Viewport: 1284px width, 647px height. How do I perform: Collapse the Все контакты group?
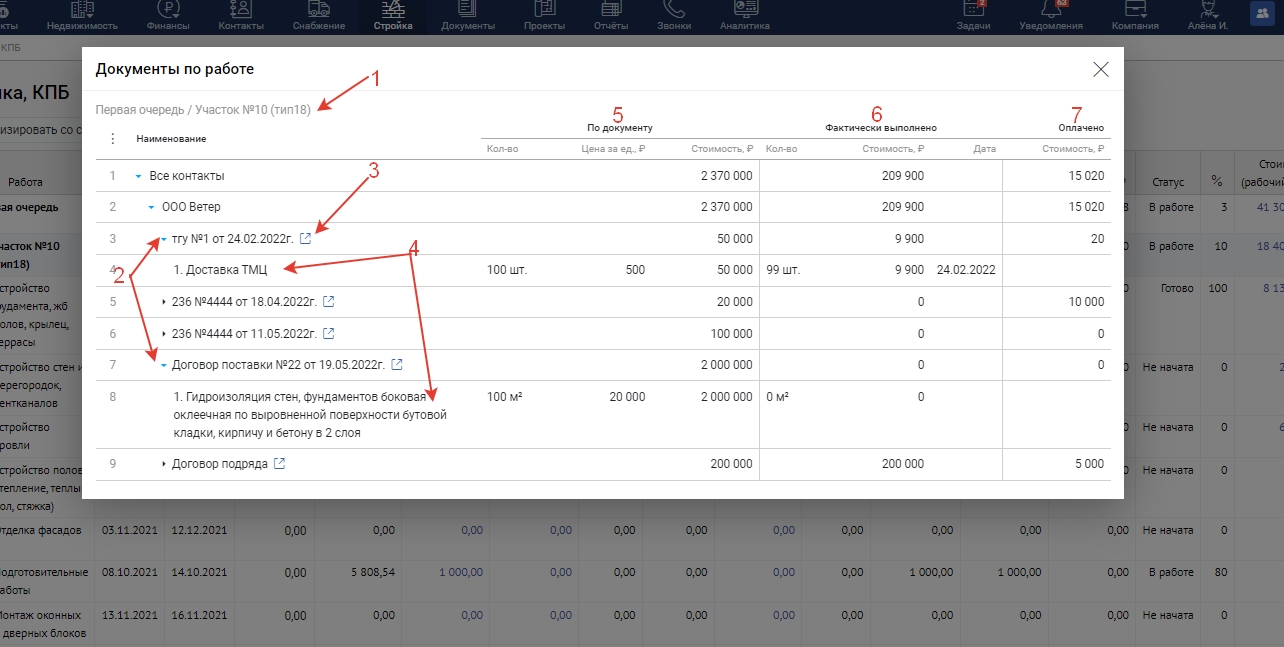click(x=139, y=176)
